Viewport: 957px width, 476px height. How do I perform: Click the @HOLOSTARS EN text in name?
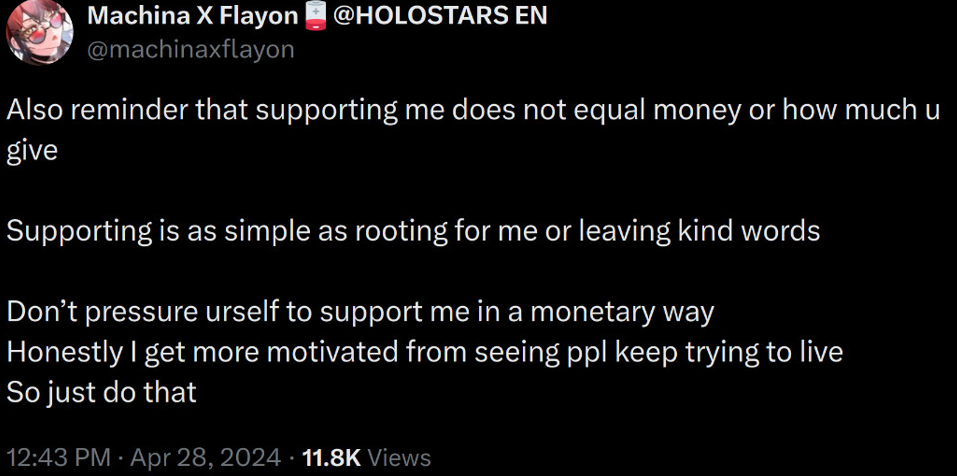click(440, 16)
